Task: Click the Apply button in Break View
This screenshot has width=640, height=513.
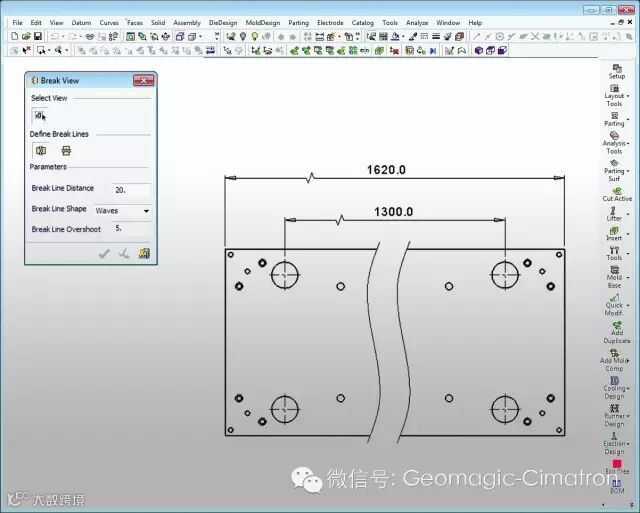Action: [124, 254]
